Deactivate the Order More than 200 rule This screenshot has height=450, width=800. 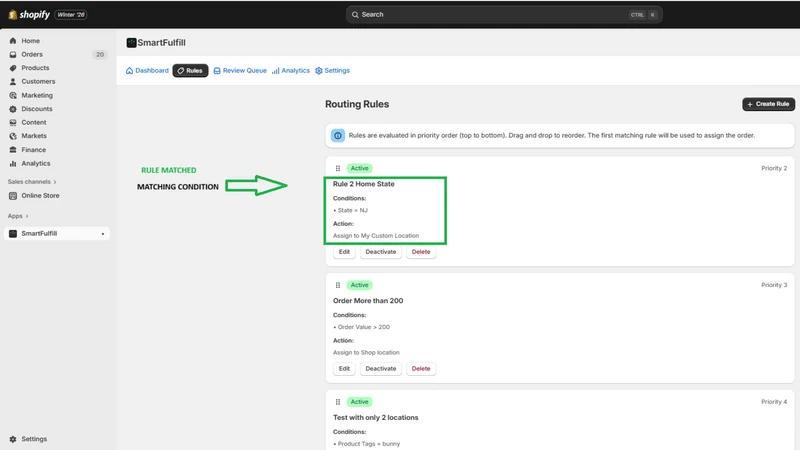(381, 369)
